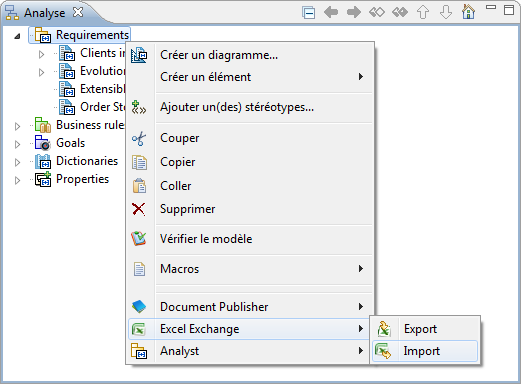Click the clipboard paste icon
The height and width of the screenshot is (384, 521).
click(x=139, y=186)
